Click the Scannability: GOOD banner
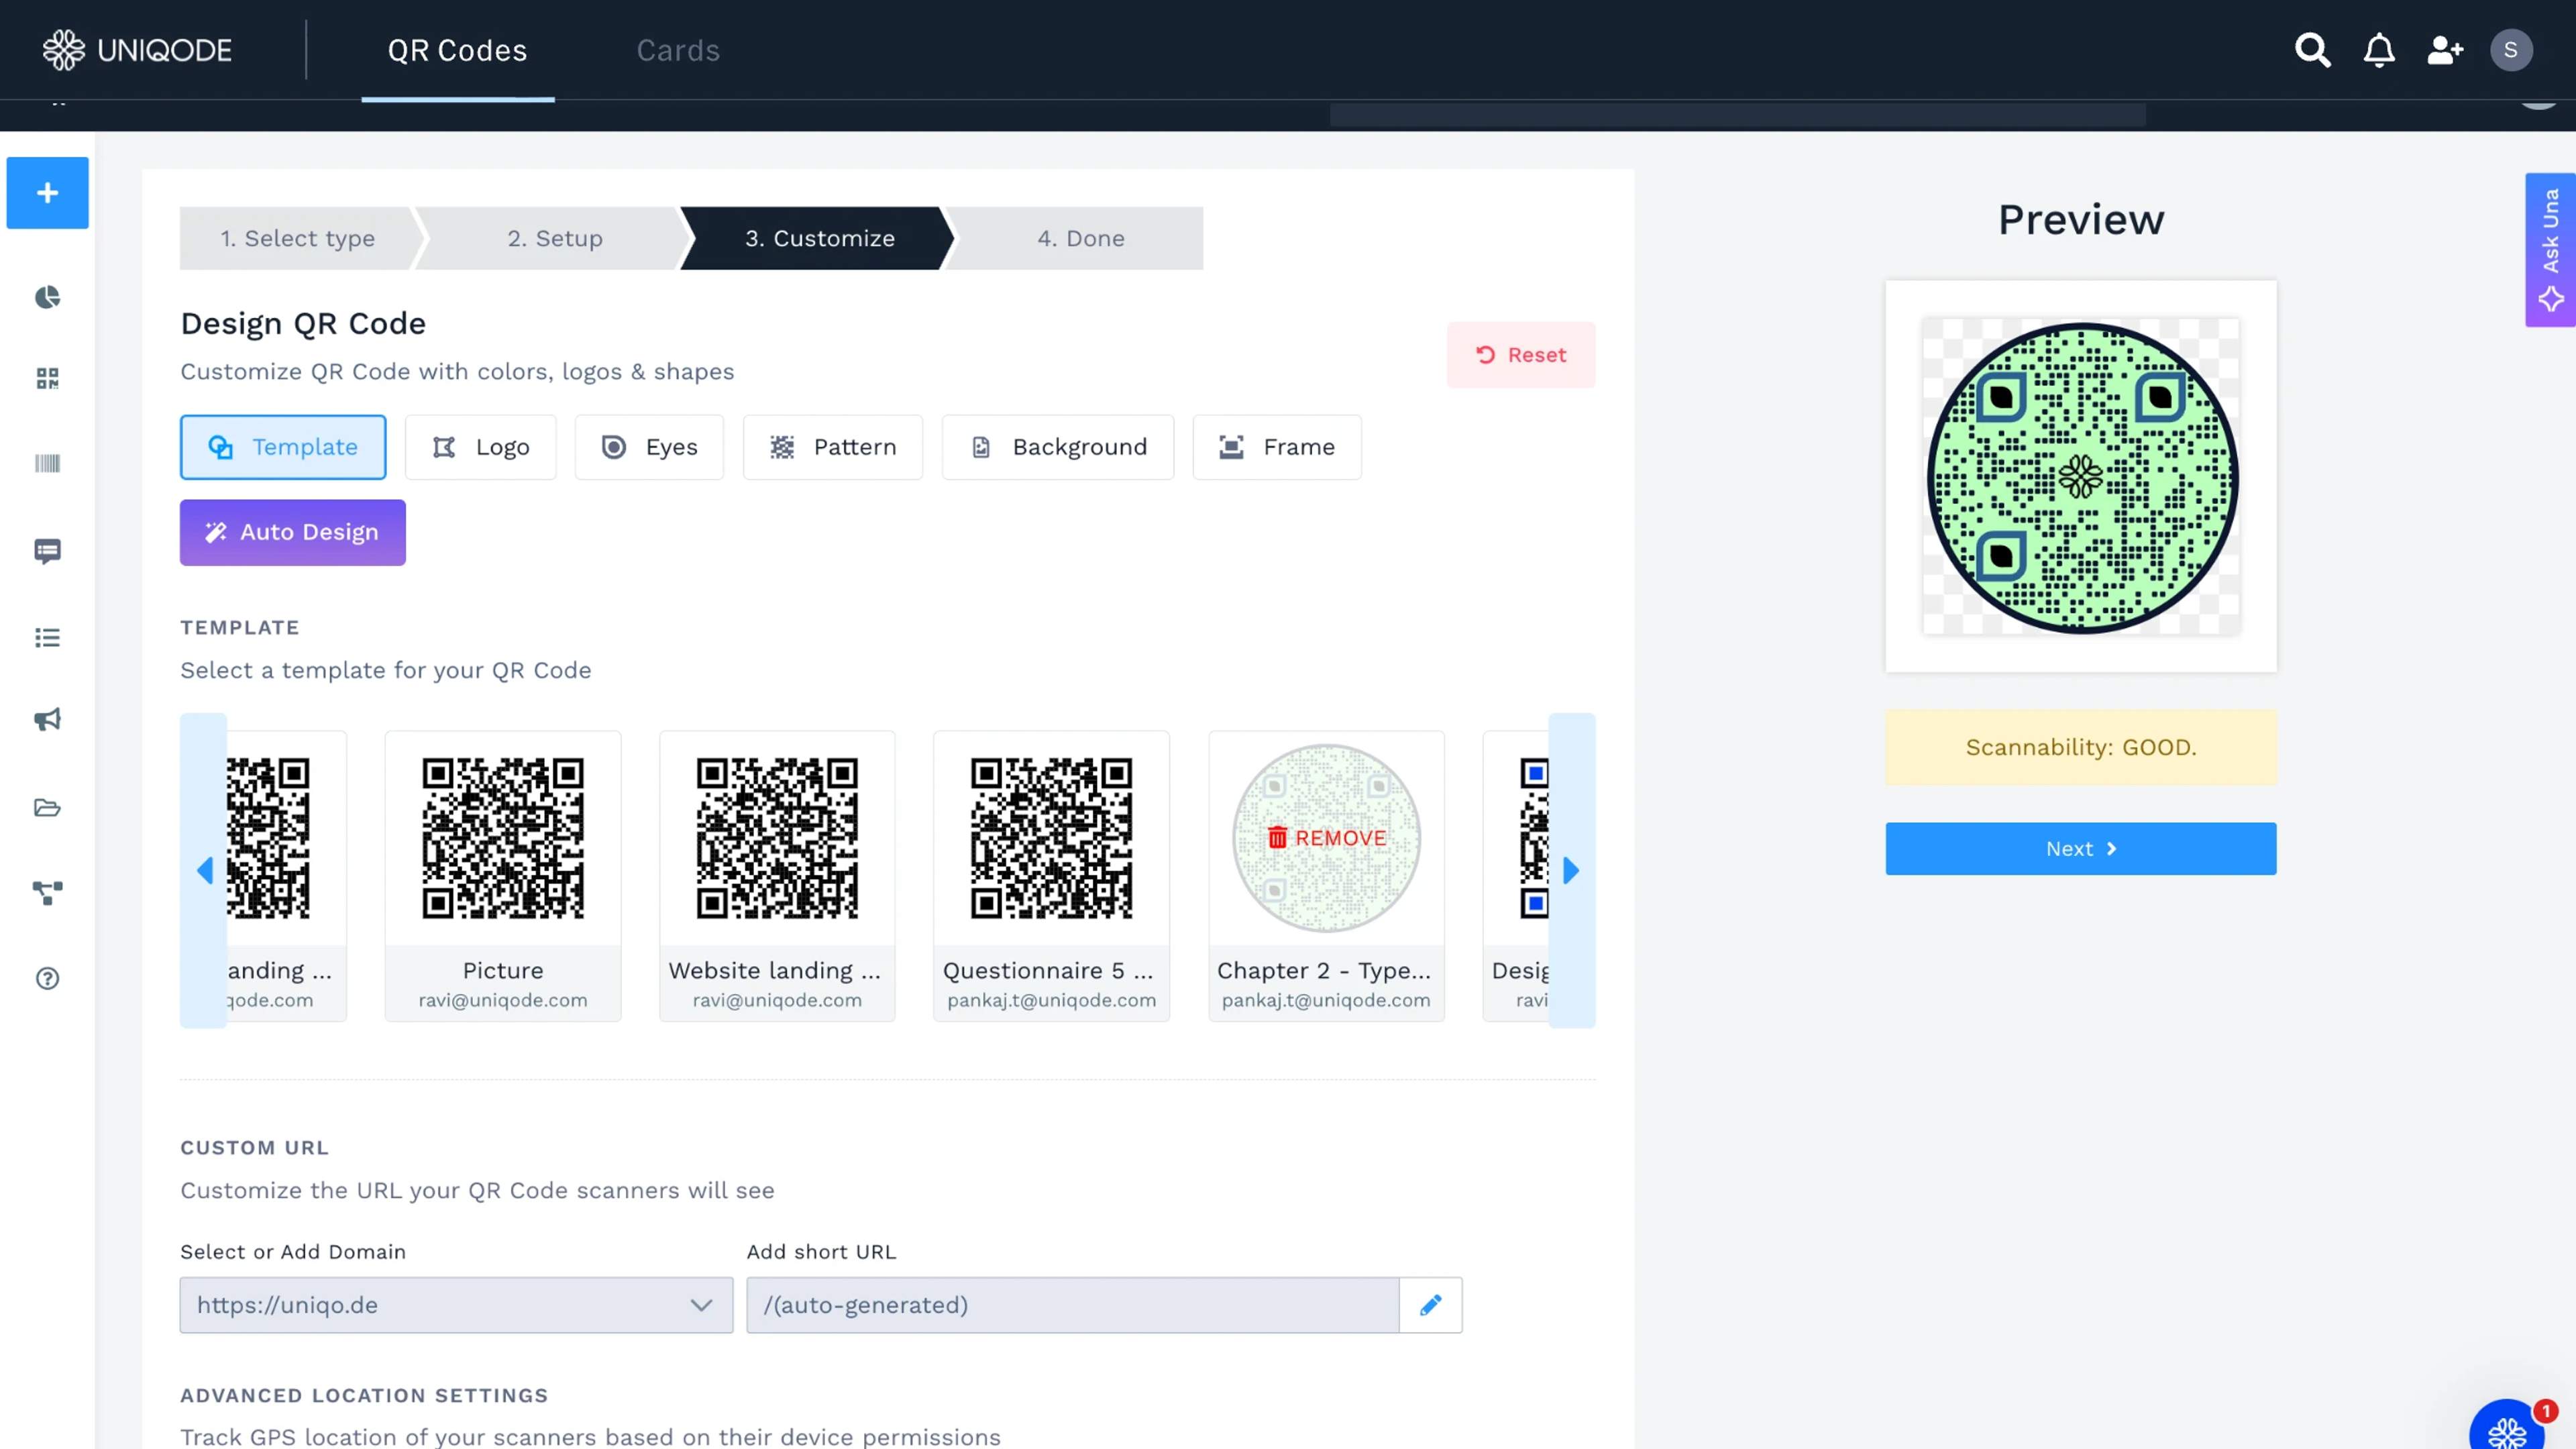 [x=2081, y=747]
